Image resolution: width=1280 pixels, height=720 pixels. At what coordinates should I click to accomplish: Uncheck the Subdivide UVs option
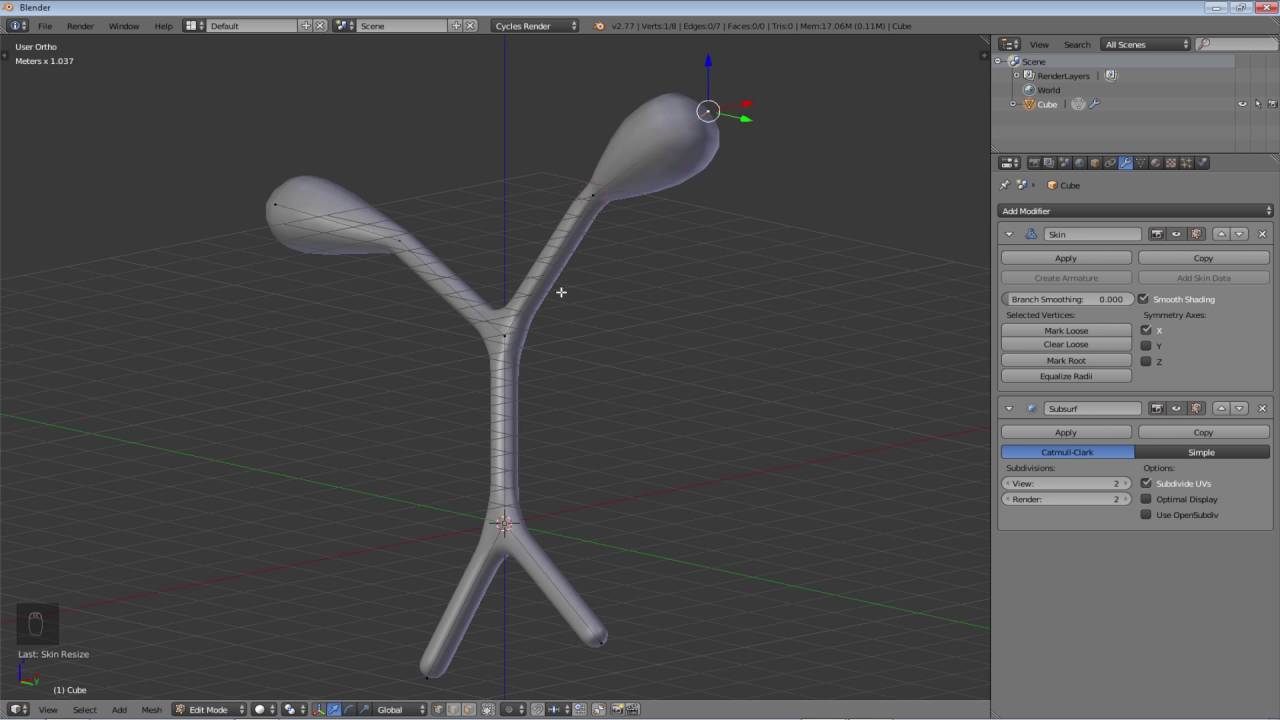click(1146, 483)
